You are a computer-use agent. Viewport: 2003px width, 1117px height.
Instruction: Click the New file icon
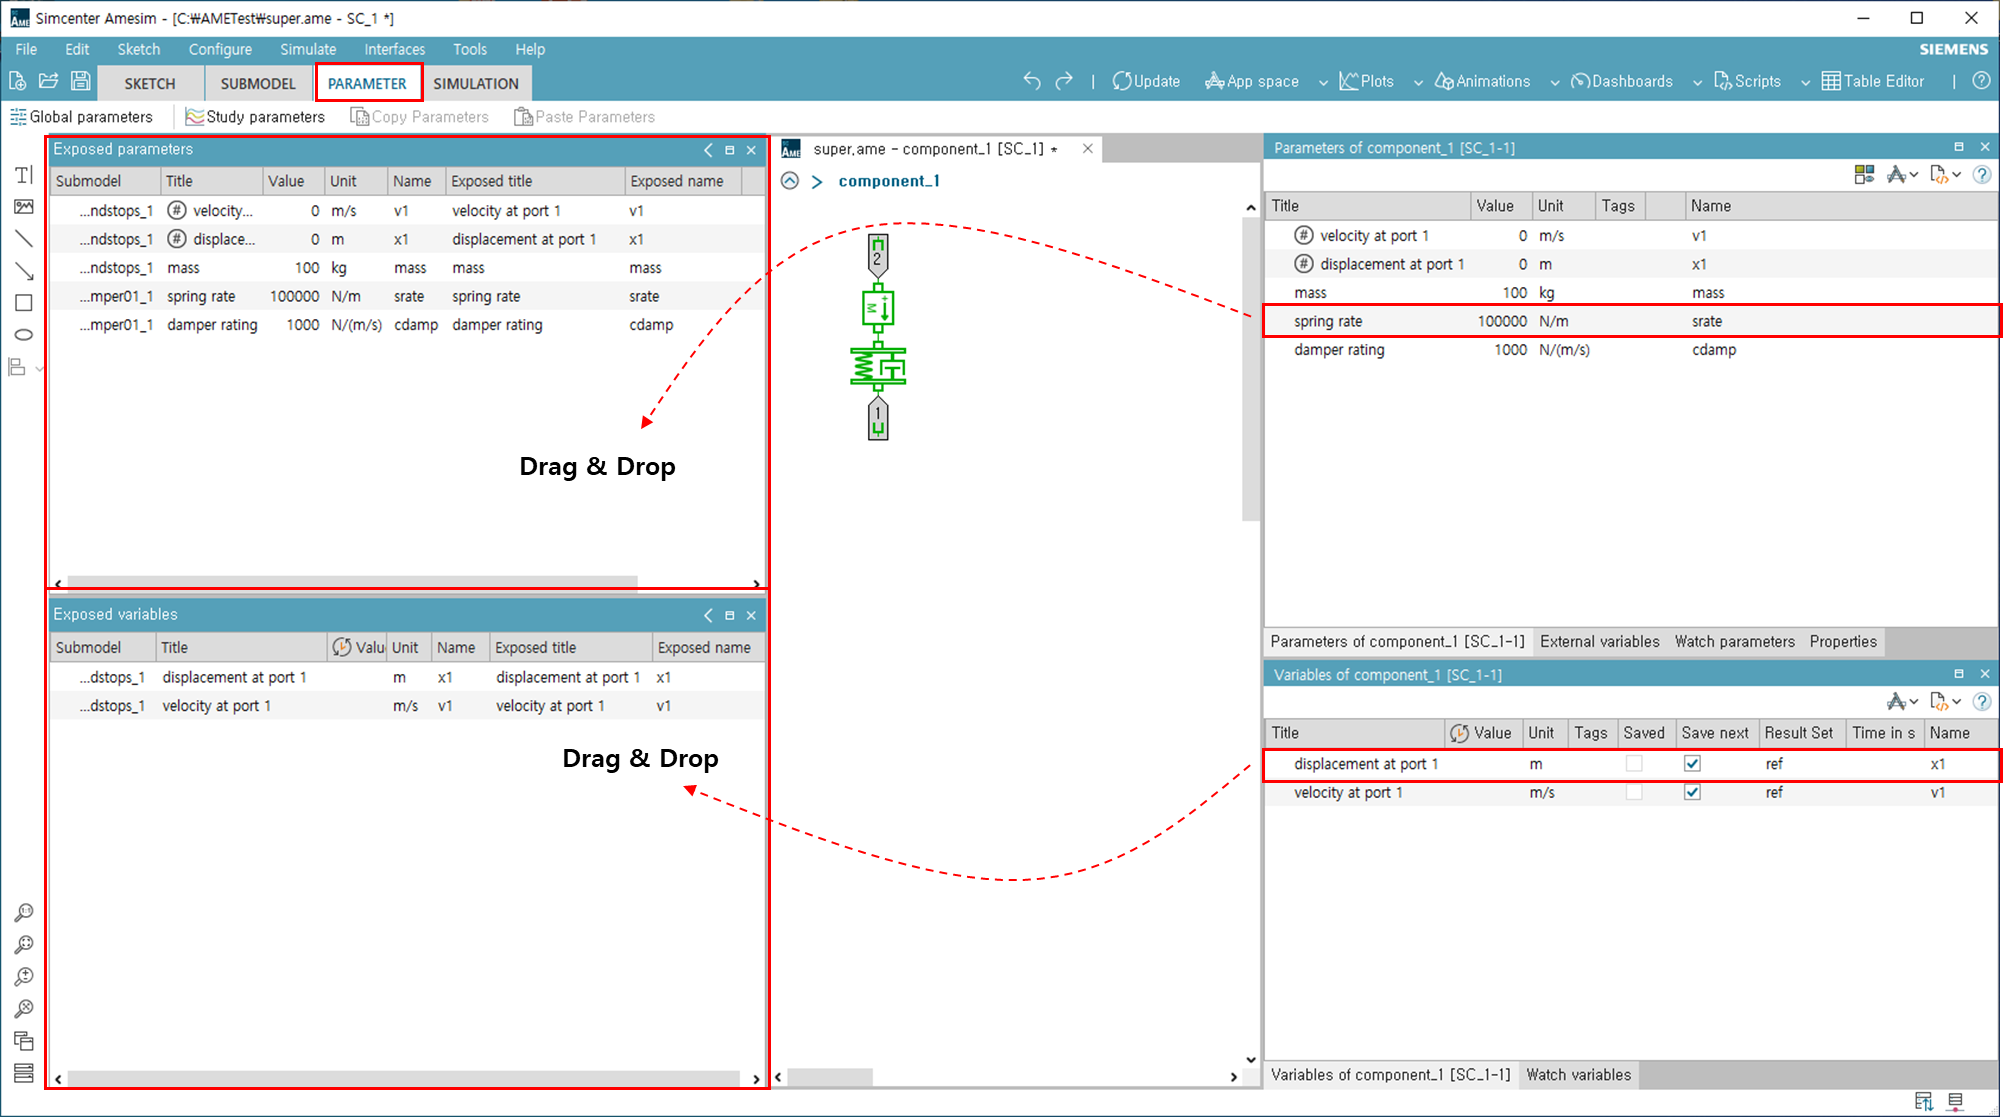coord(17,81)
